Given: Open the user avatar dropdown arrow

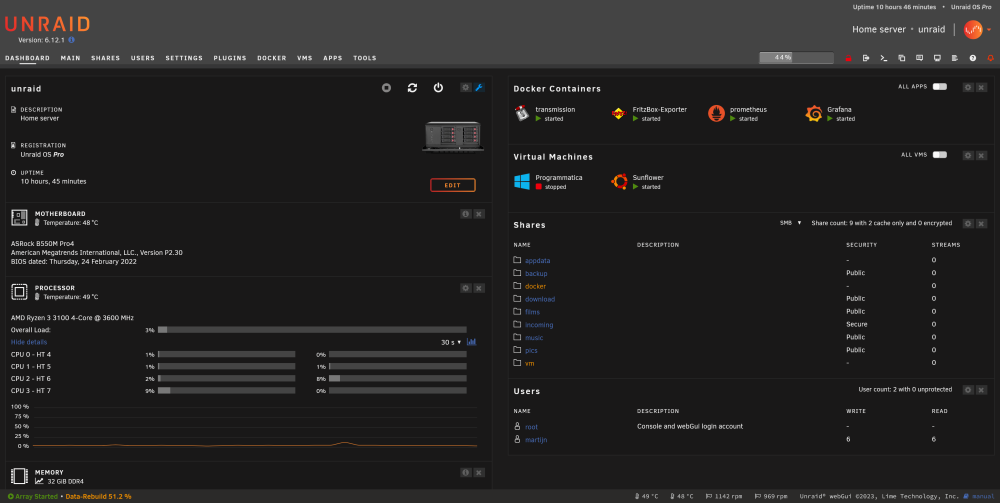Looking at the screenshot, I should 989,29.
